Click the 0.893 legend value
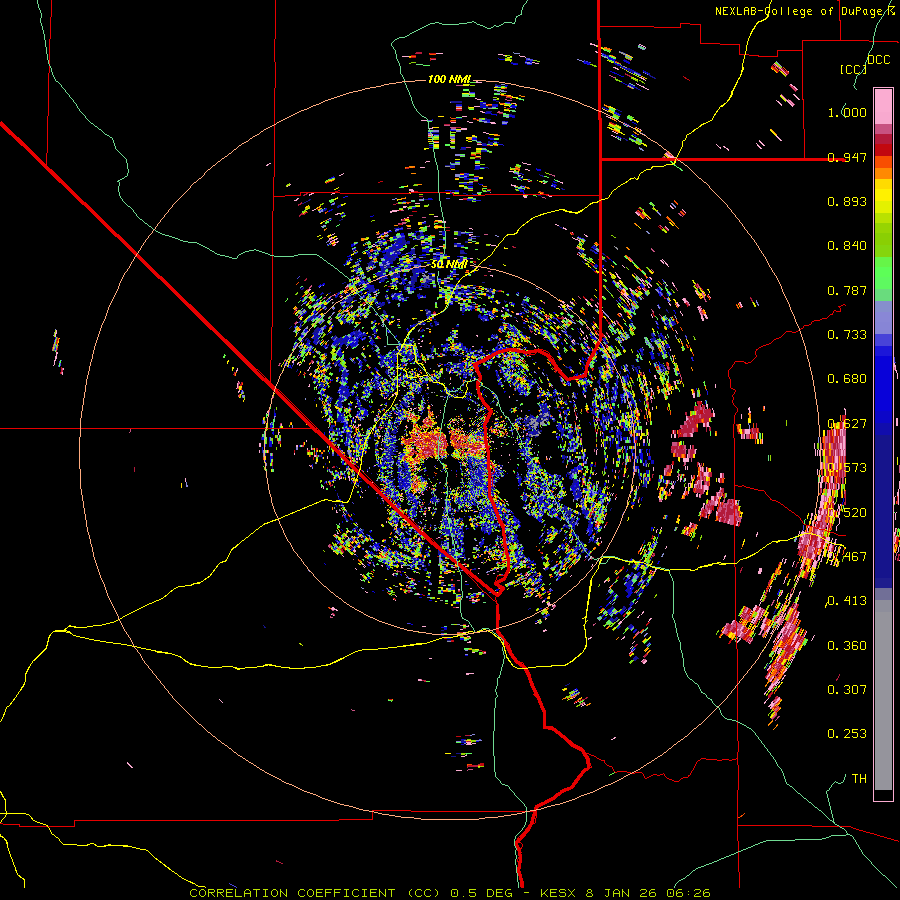The width and height of the screenshot is (900, 900). coord(847,201)
